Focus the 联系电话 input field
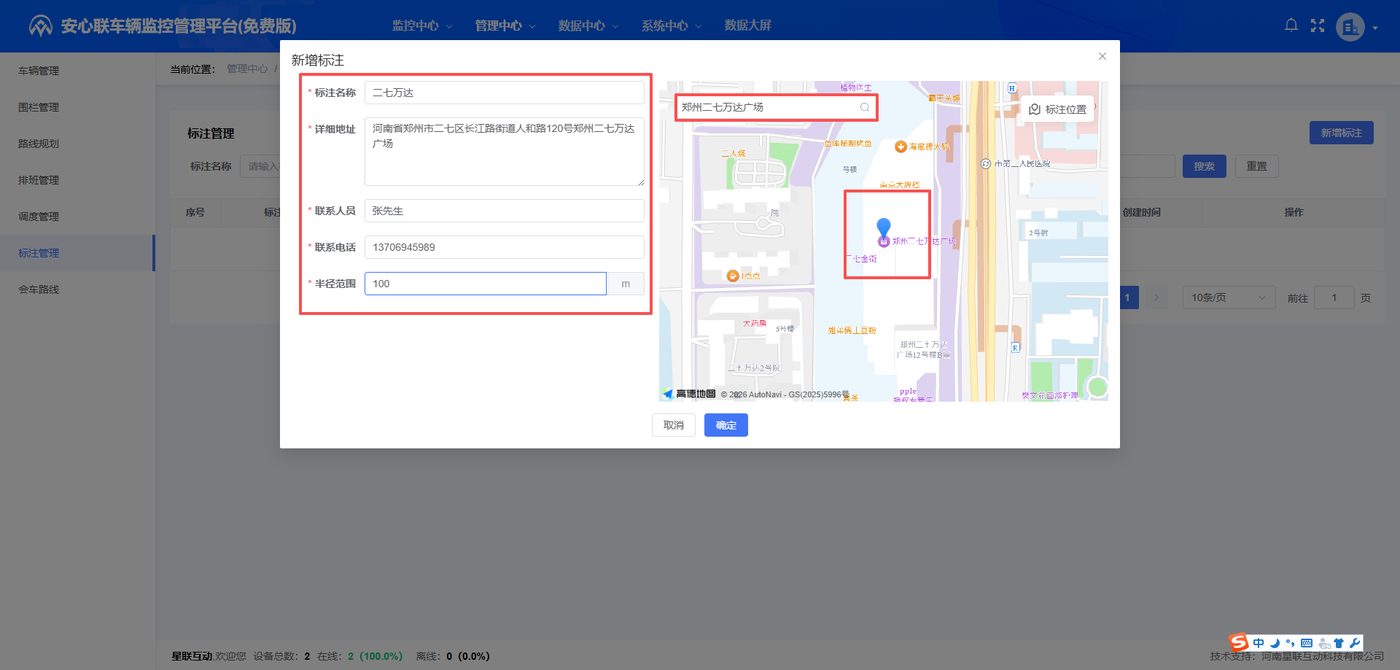Screen dimensions: 1400x670 (x=505, y=247)
